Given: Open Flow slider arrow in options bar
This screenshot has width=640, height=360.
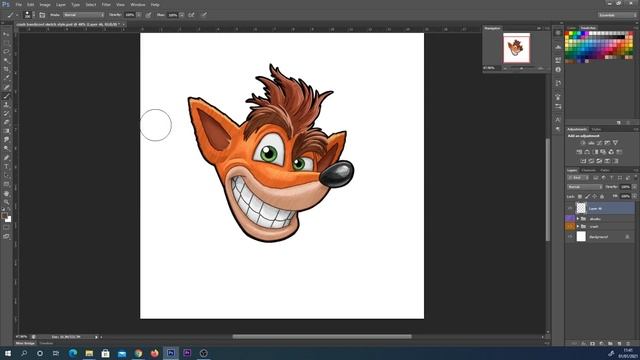Looking at the screenshot, I should [181, 15].
